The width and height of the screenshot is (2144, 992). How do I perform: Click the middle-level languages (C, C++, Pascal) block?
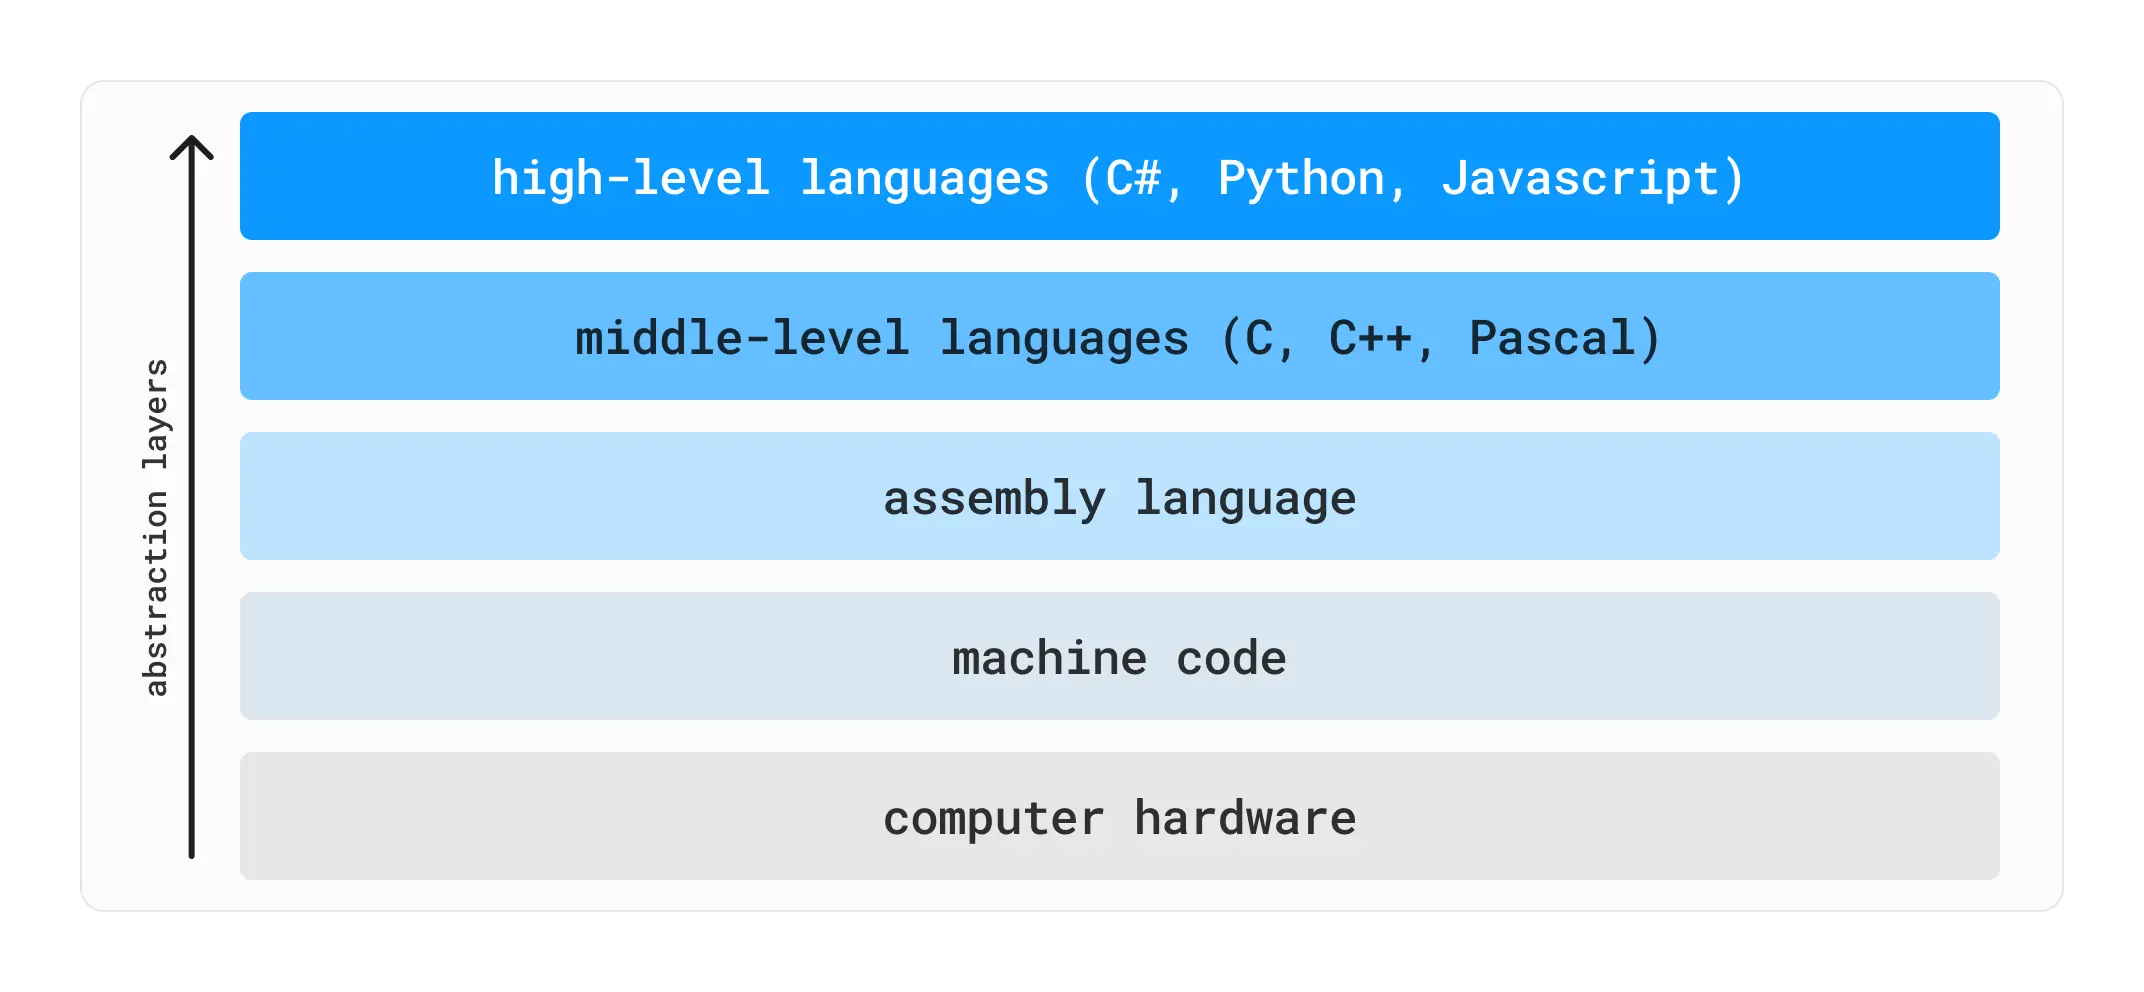click(x=1119, y=336)
